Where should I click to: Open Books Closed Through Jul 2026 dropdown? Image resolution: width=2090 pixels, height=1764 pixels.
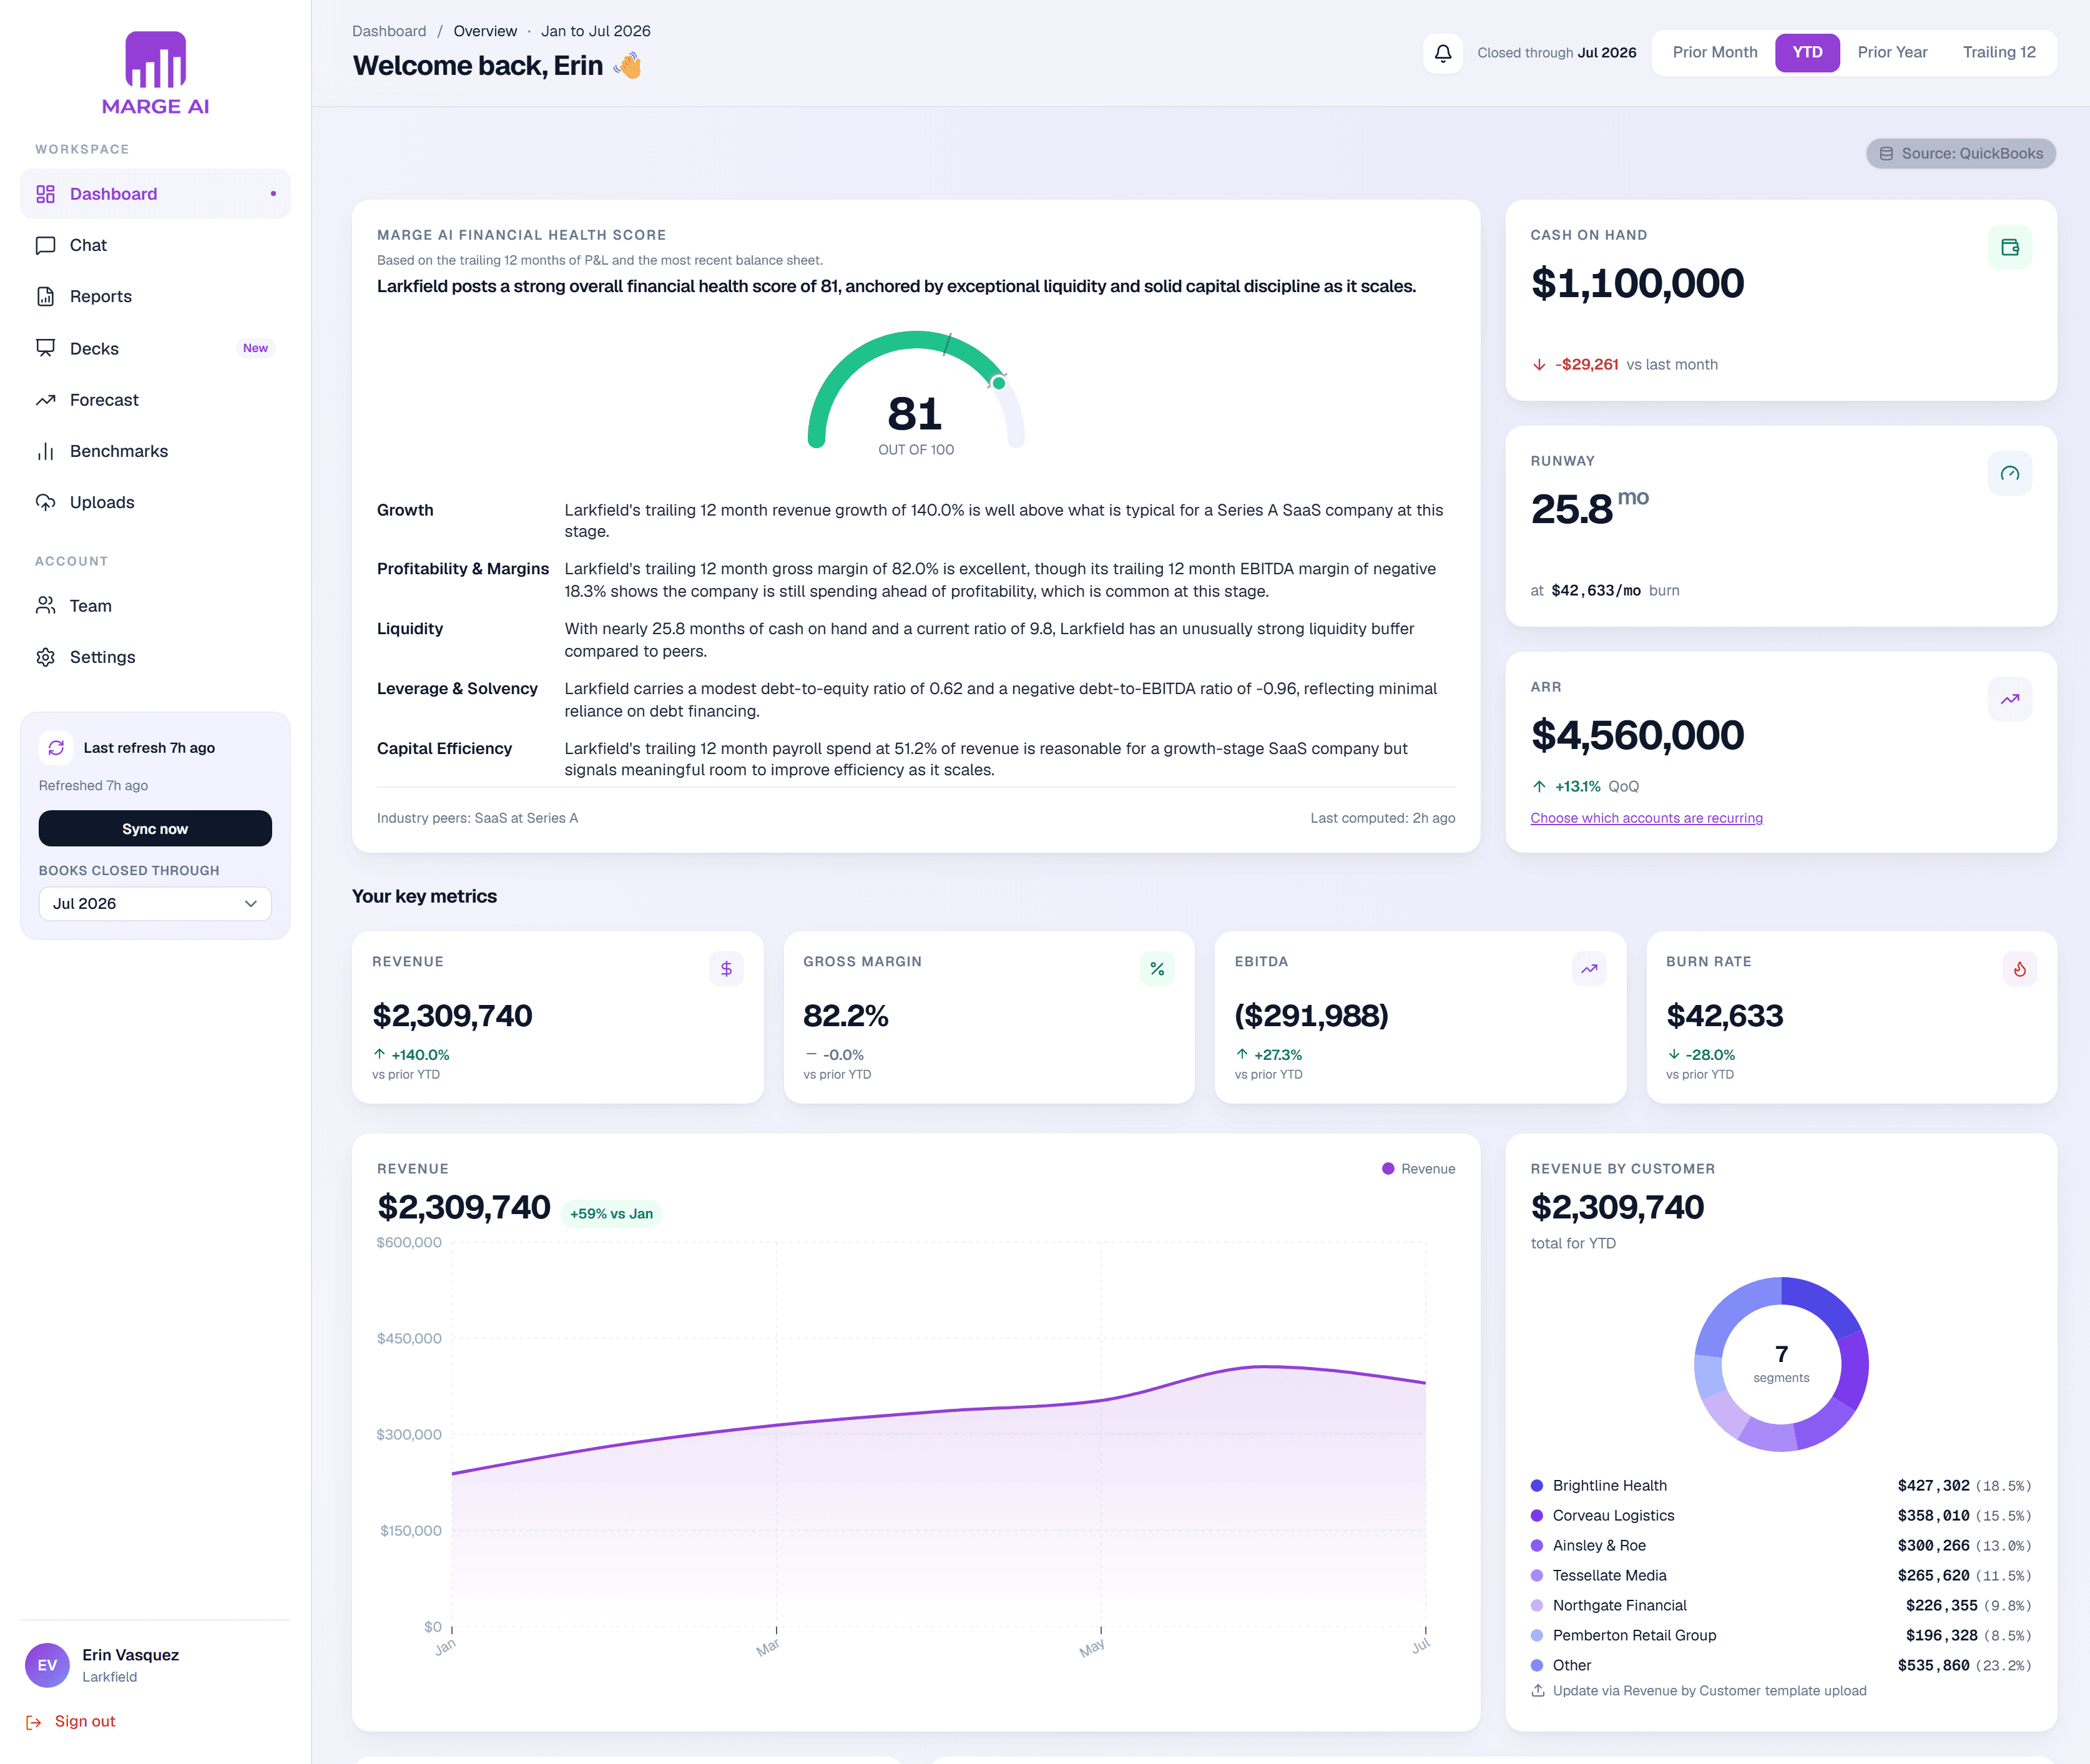click(x=155, y=904)
